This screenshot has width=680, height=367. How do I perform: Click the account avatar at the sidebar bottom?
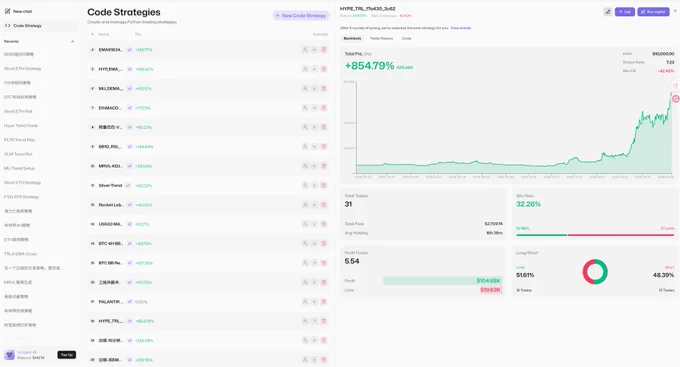pyautogui.click(x=10, y=355)
